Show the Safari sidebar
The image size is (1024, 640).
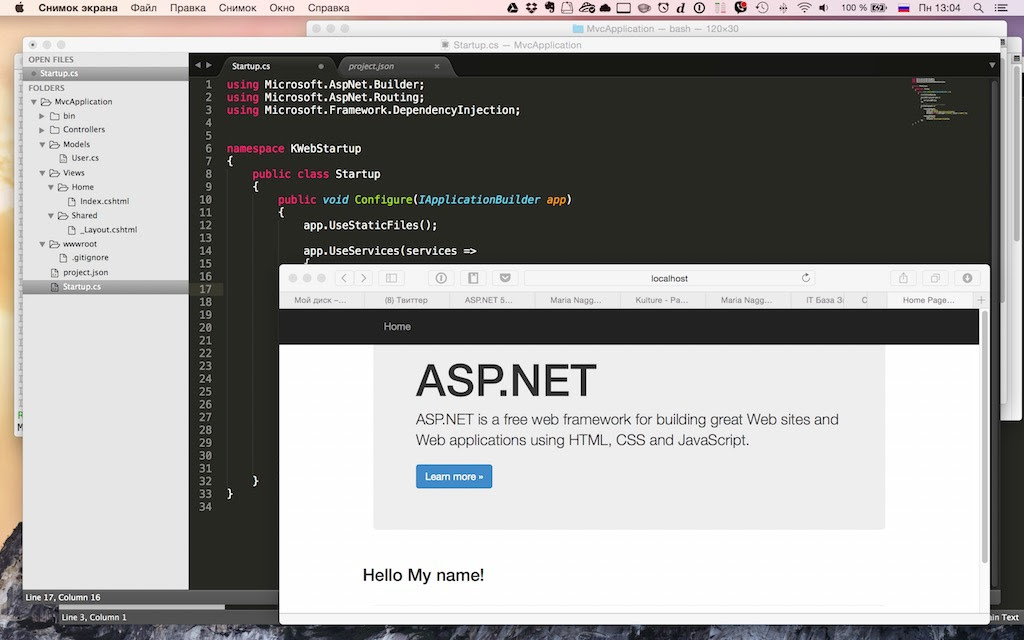391,278
